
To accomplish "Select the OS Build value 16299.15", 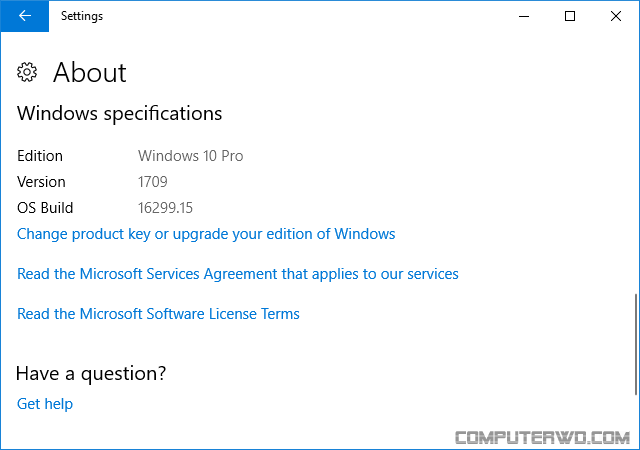I will (x=165, y=208).
